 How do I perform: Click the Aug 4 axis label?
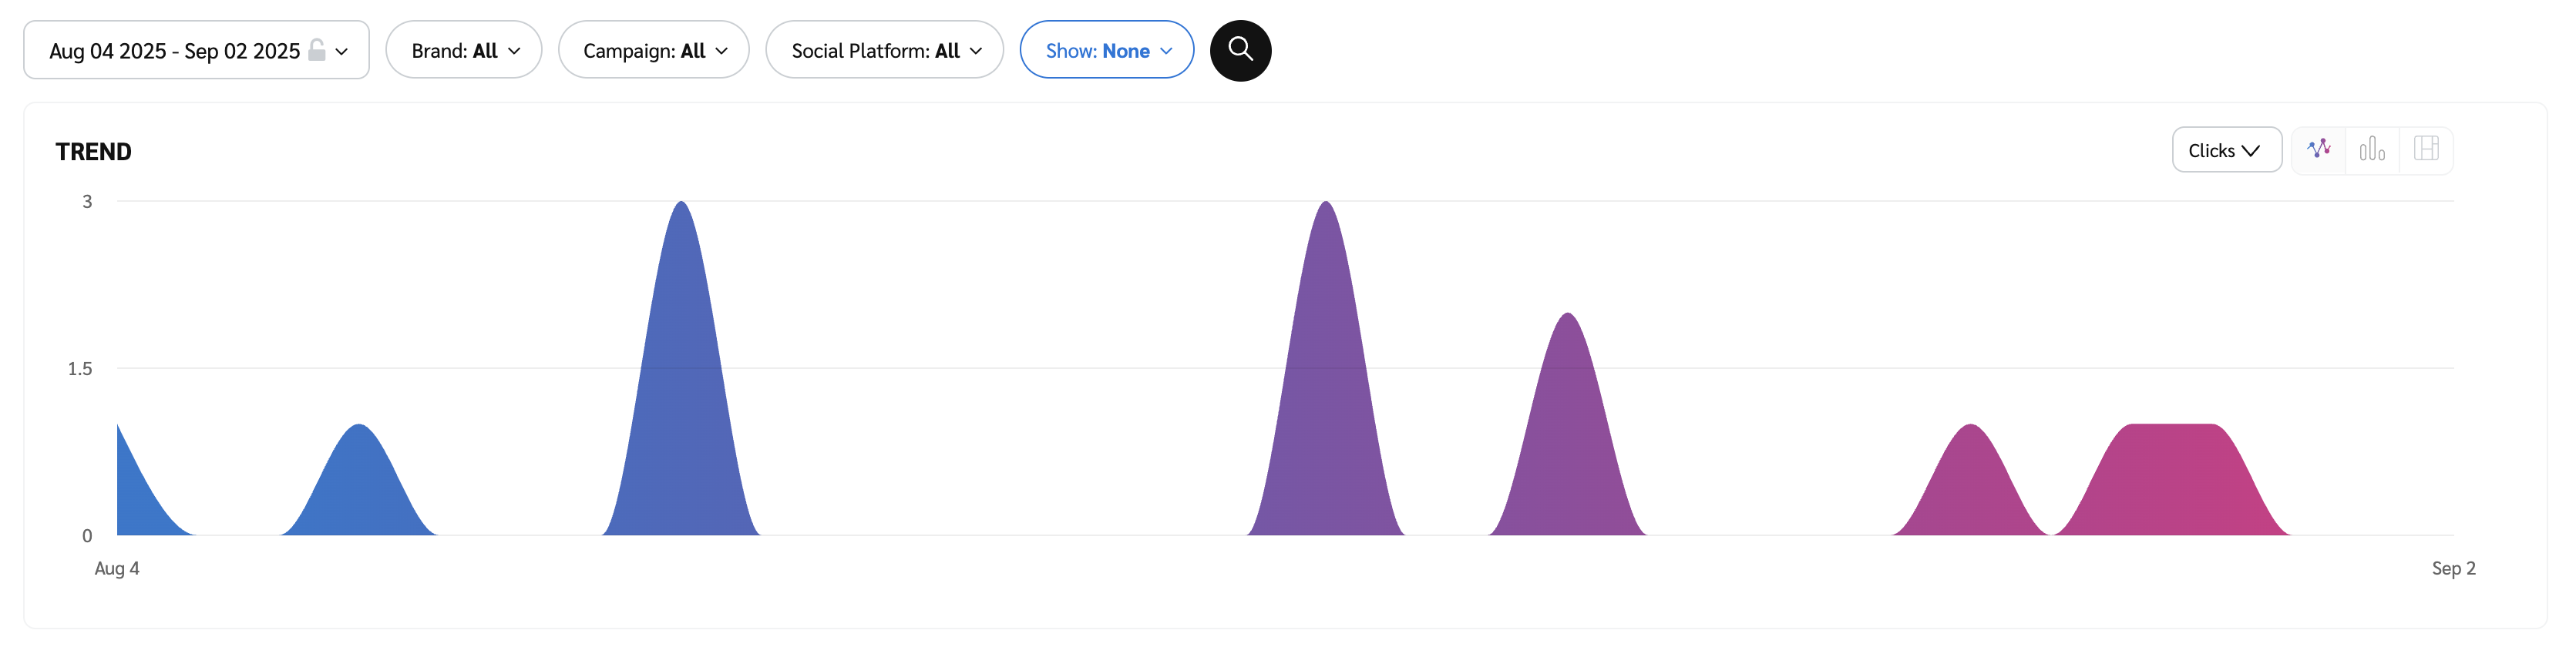pyautogui.click(x=117, y=568)
